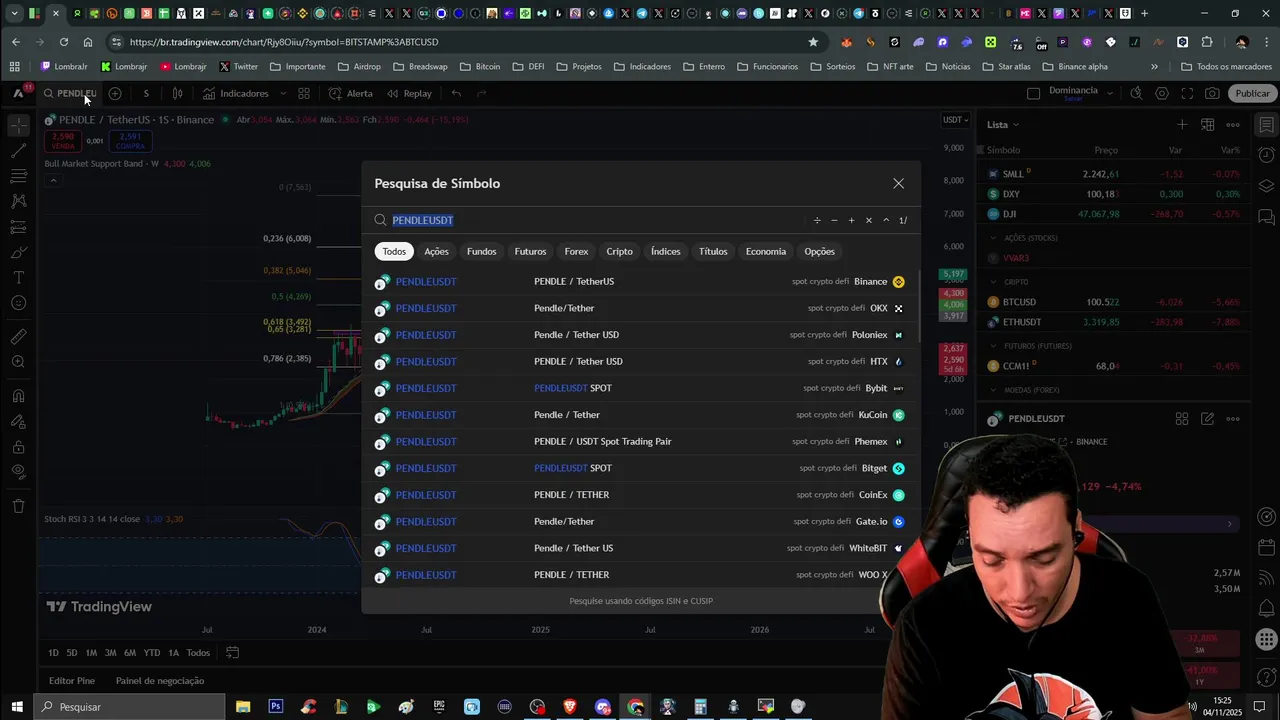Choose PENDLEUSDT result from Bybit

click(640, 388)
